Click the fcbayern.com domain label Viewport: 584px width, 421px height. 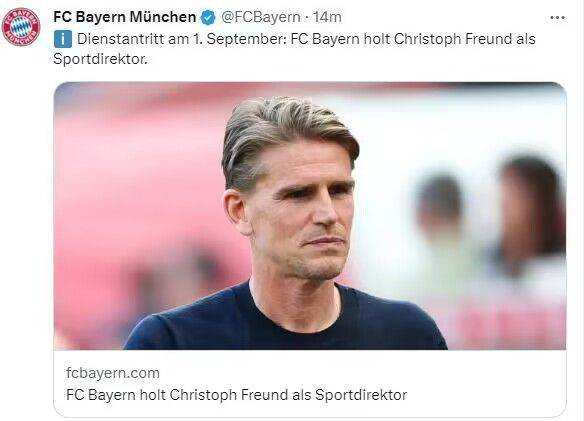click(113, 373)
